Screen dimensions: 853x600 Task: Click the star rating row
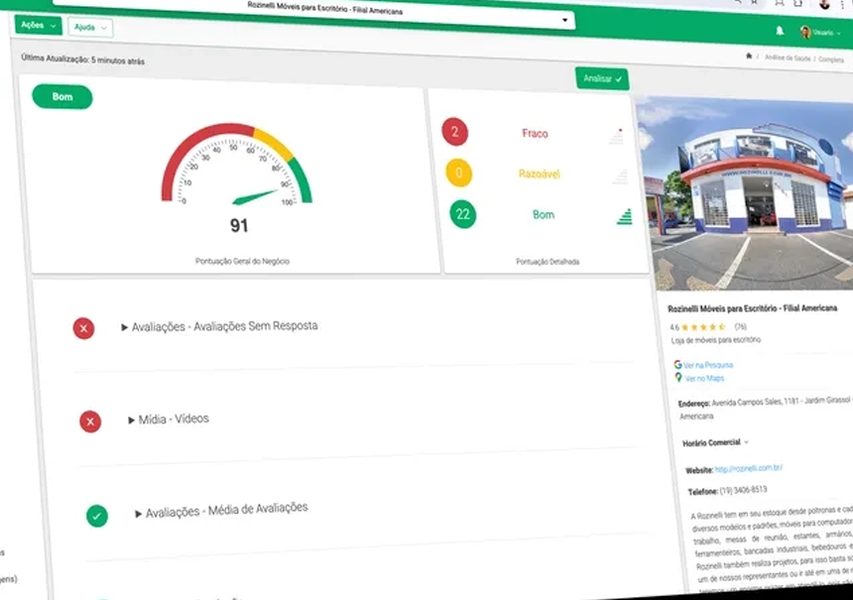coord(702,327)
